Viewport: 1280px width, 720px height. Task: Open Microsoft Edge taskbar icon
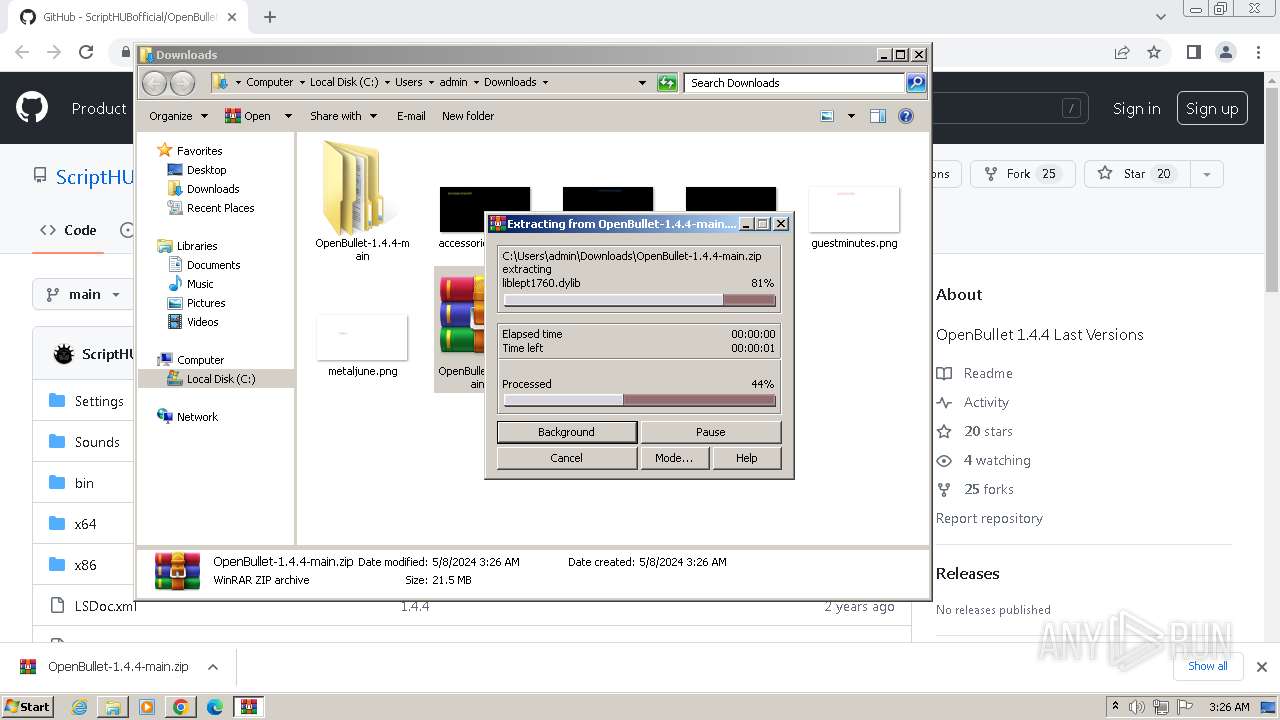pyautogui.click(x=214, y=707)
